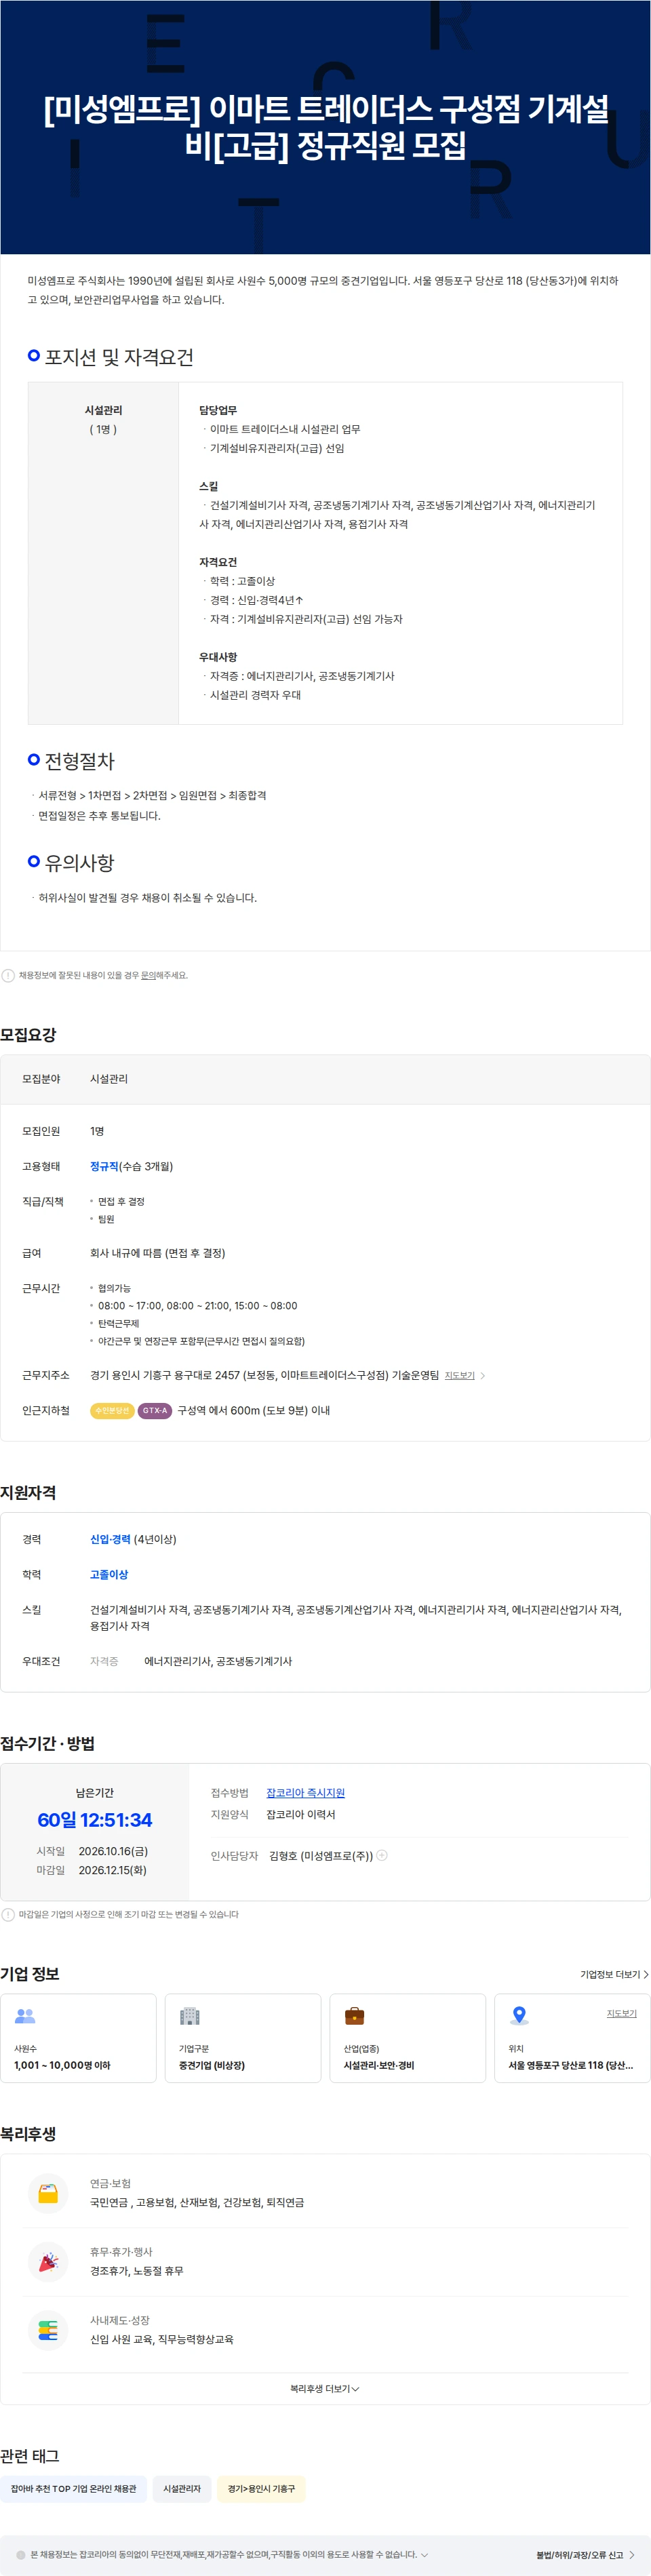The image size is (651, 2576).
Task: Click the 휴무·휴가·행사 party icon
Action: [48, 2261]
